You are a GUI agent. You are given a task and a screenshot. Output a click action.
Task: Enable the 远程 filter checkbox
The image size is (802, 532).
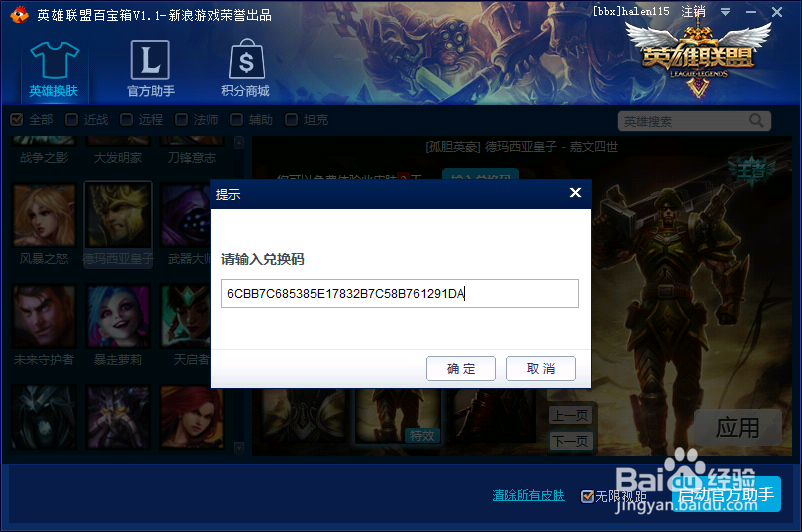coord(126,120)
